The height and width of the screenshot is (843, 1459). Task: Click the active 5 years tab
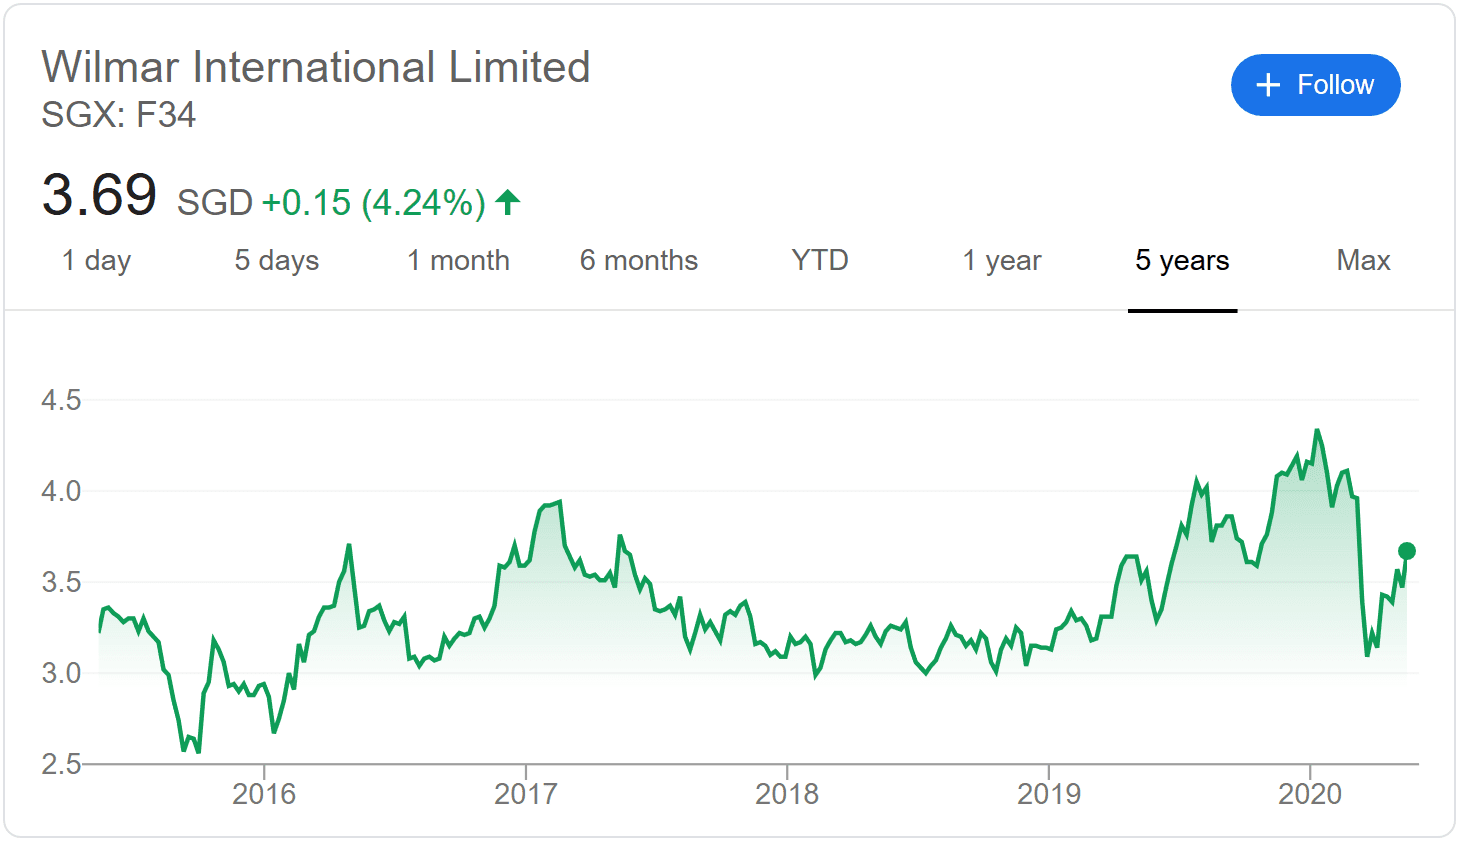pyautogui.click(x=1182, y=261)
